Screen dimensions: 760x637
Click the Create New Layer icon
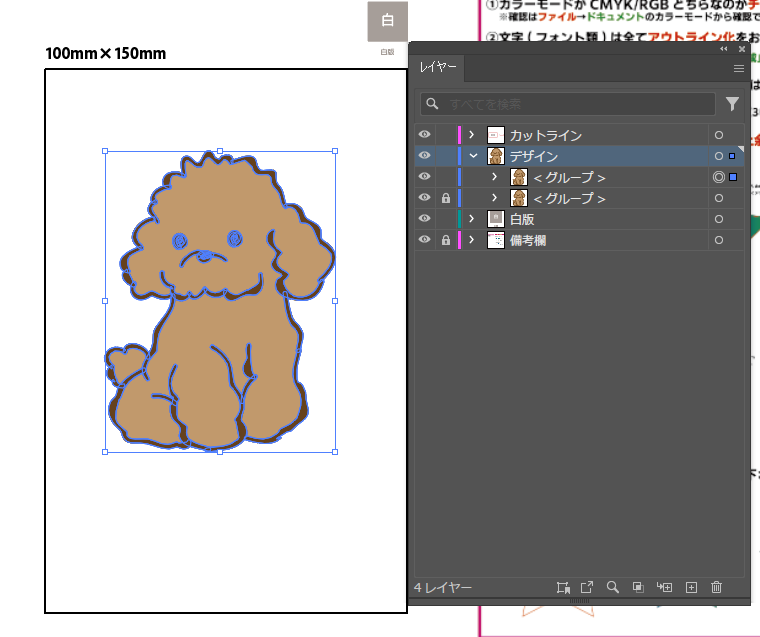click(690, 588)
